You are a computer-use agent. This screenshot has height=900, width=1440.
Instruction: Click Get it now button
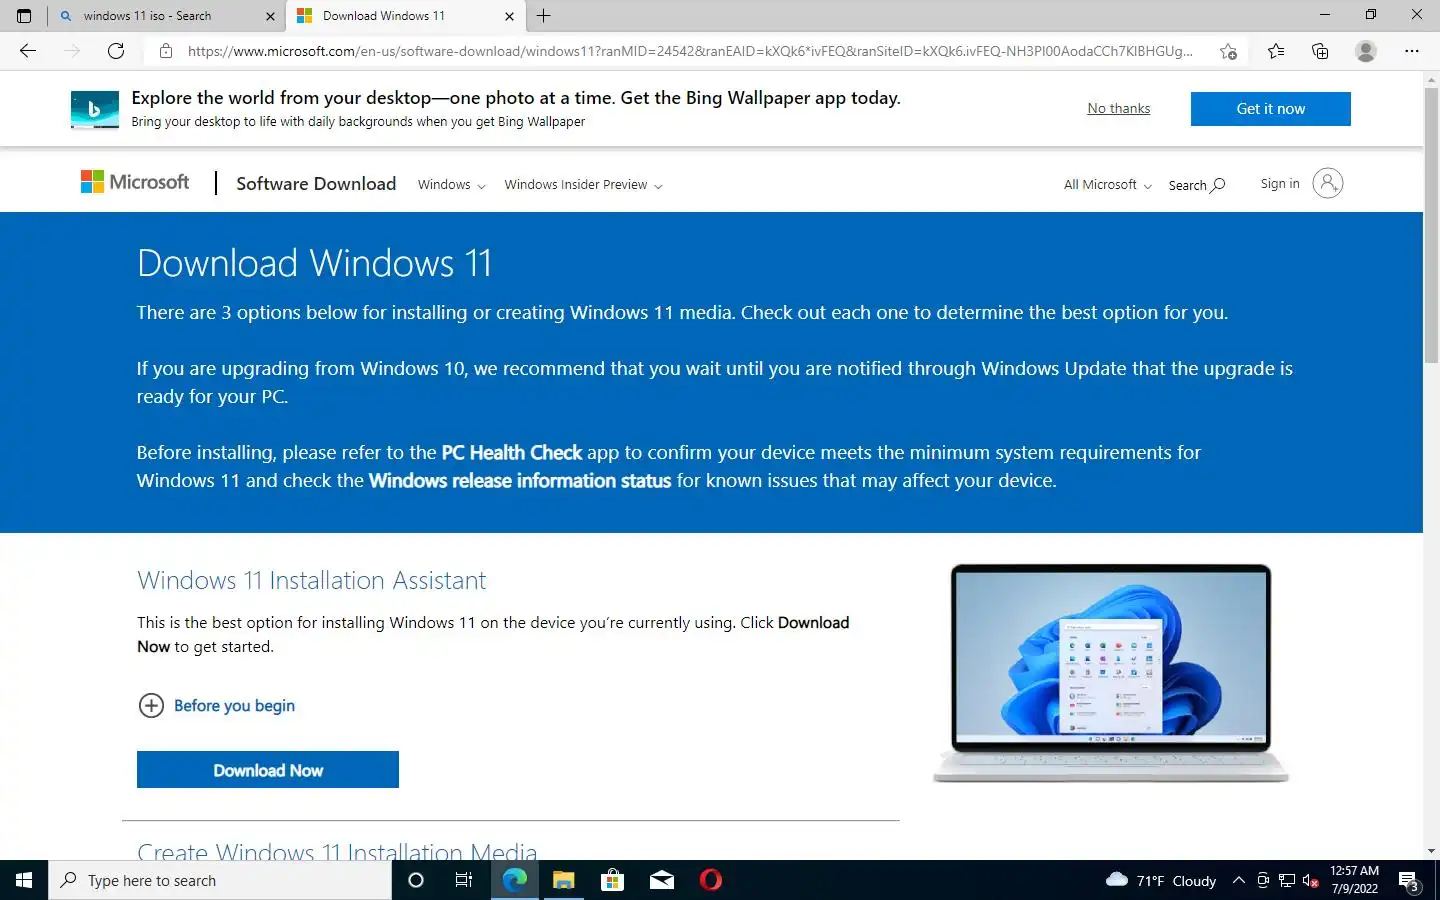click(x=1270, y=109)
